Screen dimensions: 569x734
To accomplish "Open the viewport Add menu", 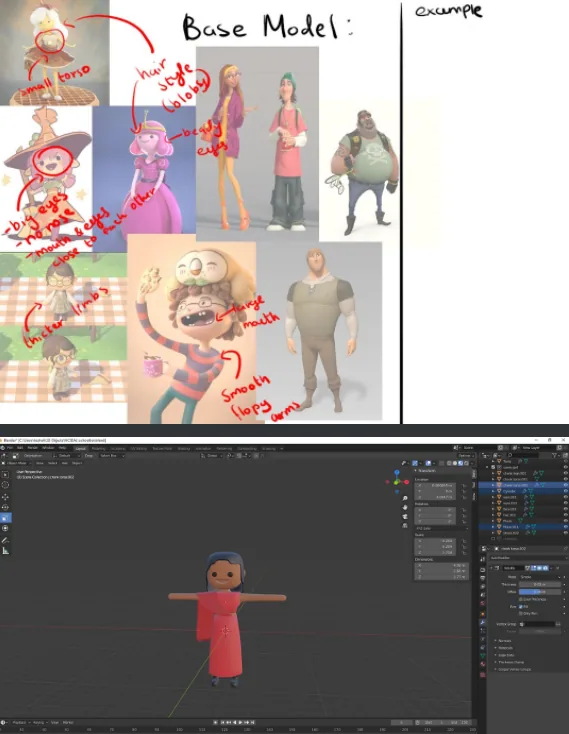I will 65,463.
